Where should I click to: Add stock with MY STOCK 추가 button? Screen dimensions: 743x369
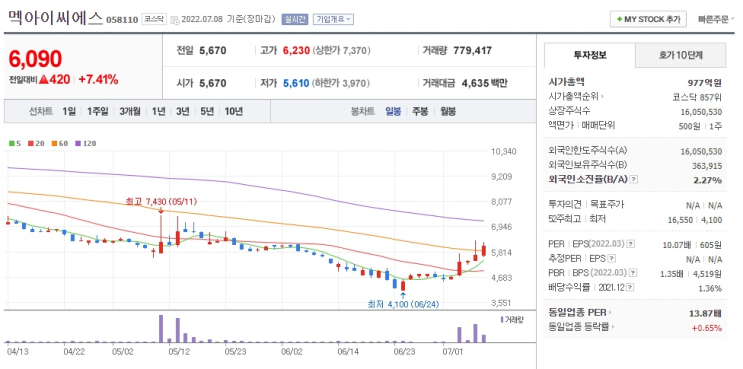click(648, 19)
